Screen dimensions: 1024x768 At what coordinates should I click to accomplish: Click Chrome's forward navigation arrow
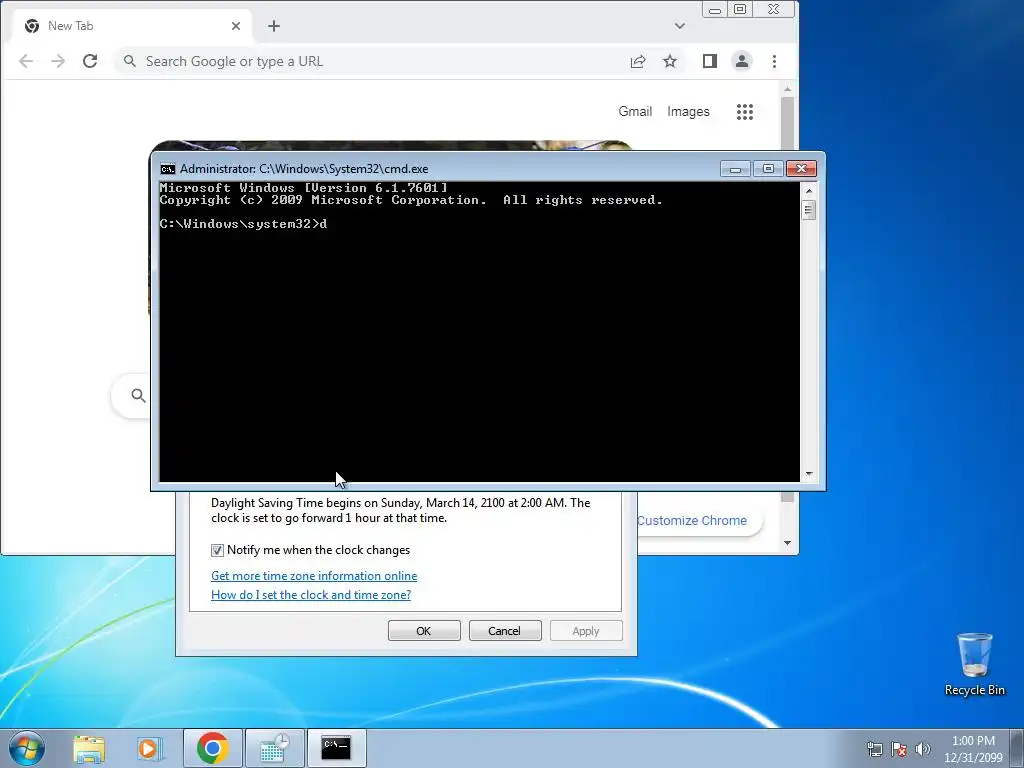point(58,61)
